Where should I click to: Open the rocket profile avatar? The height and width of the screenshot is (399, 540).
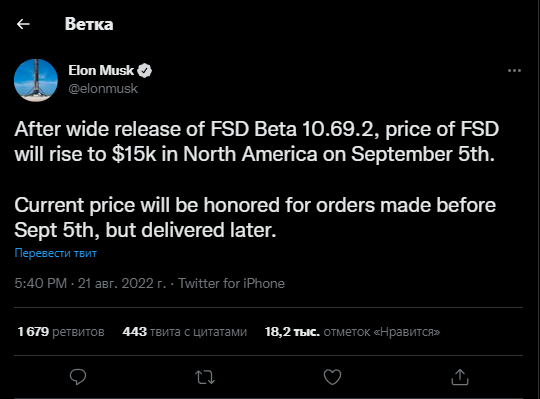click(36, 80)
